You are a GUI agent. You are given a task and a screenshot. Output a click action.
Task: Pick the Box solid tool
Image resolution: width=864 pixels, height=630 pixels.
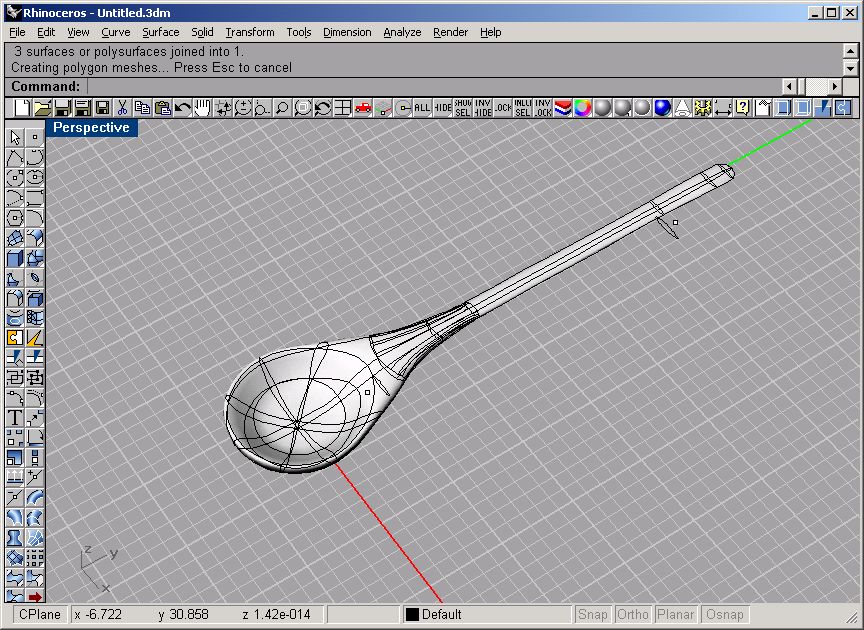(x=15, y=258)
